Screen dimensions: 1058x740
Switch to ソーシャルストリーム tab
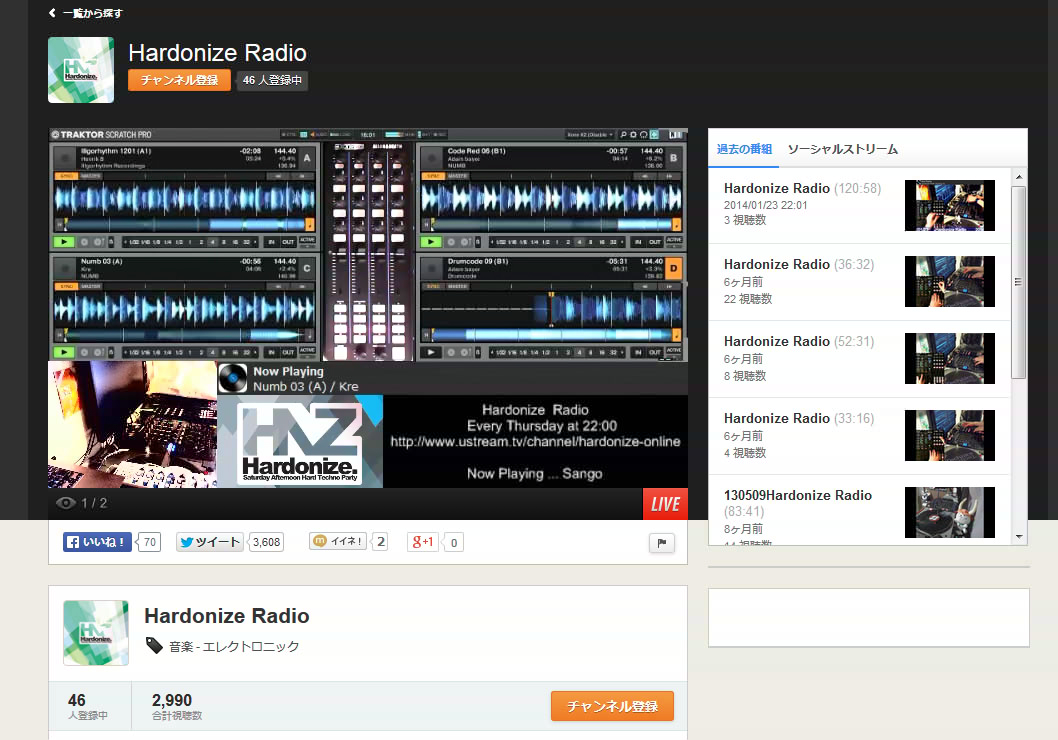[843, 149]
